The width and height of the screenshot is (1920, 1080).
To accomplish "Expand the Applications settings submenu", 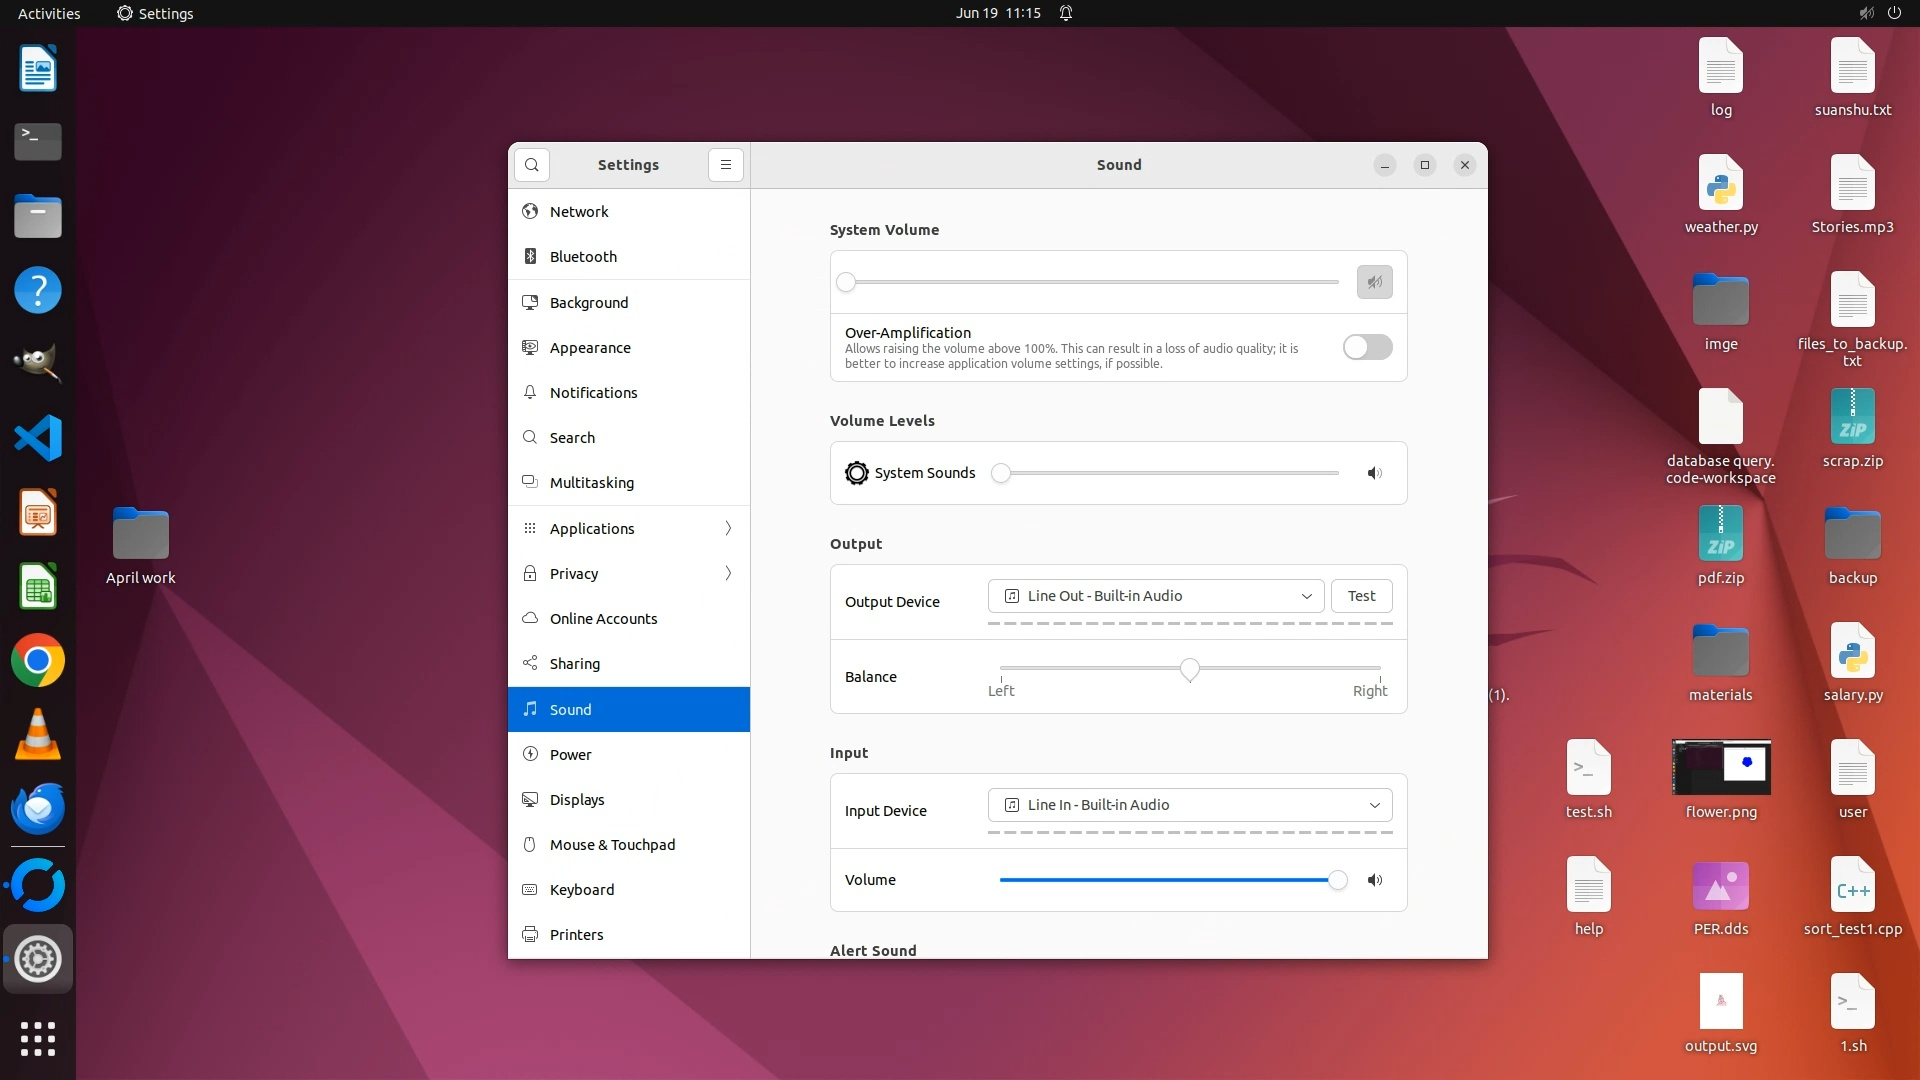I will [x=629, y=528].
